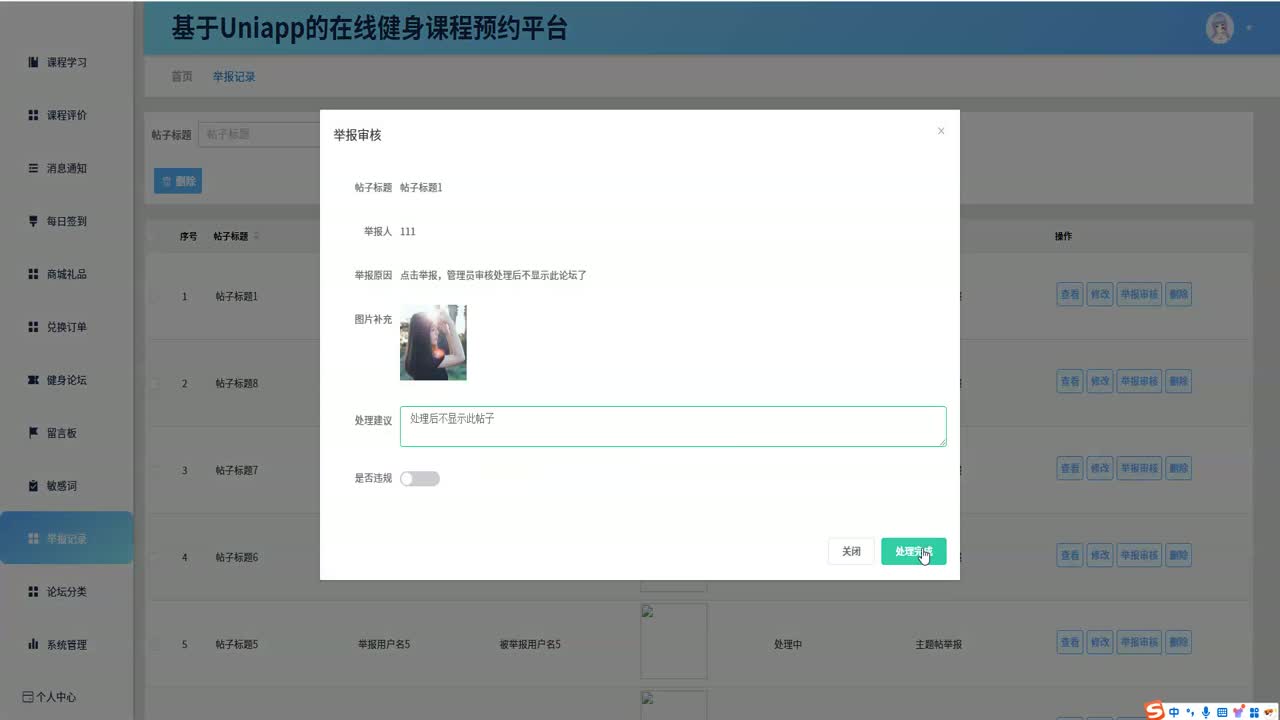Click the 举报审核 dialog title
The image size is (1280, 720).
[357, 135]
